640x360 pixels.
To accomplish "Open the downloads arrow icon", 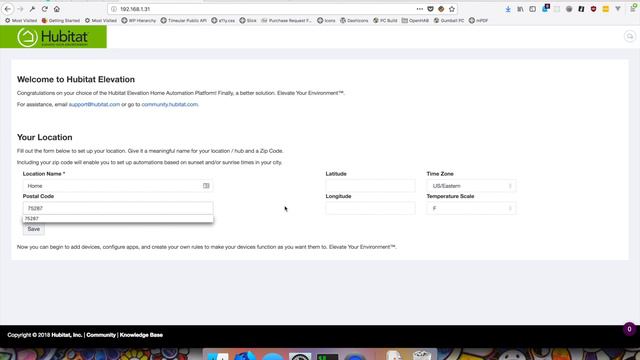I will pyautogui.click(x=508, y=9).
